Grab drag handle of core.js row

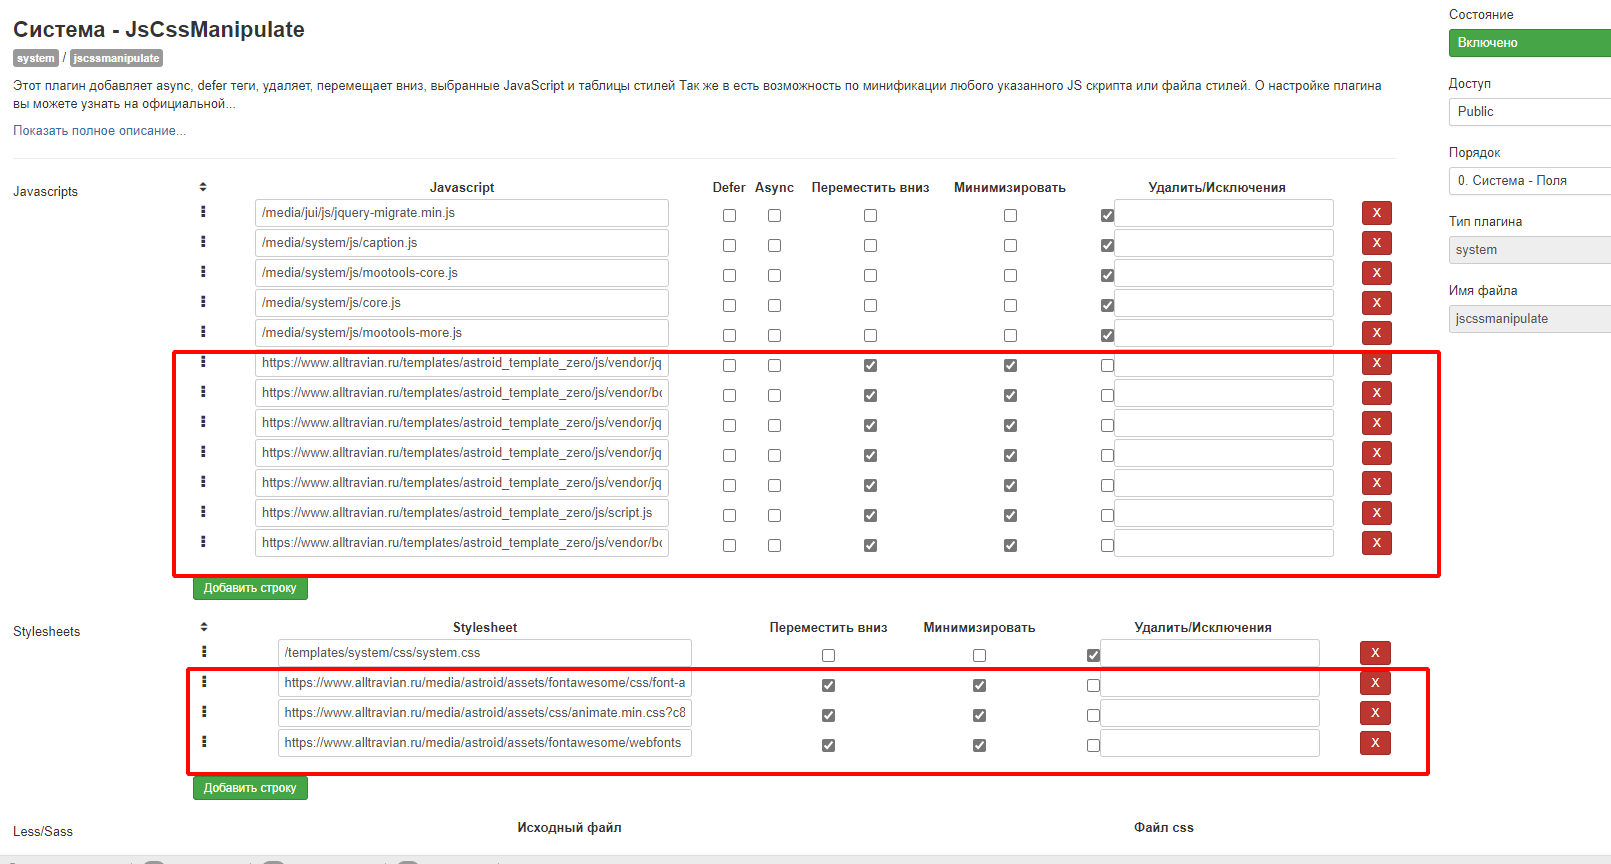pyautogui.click(x=203, y=301)
